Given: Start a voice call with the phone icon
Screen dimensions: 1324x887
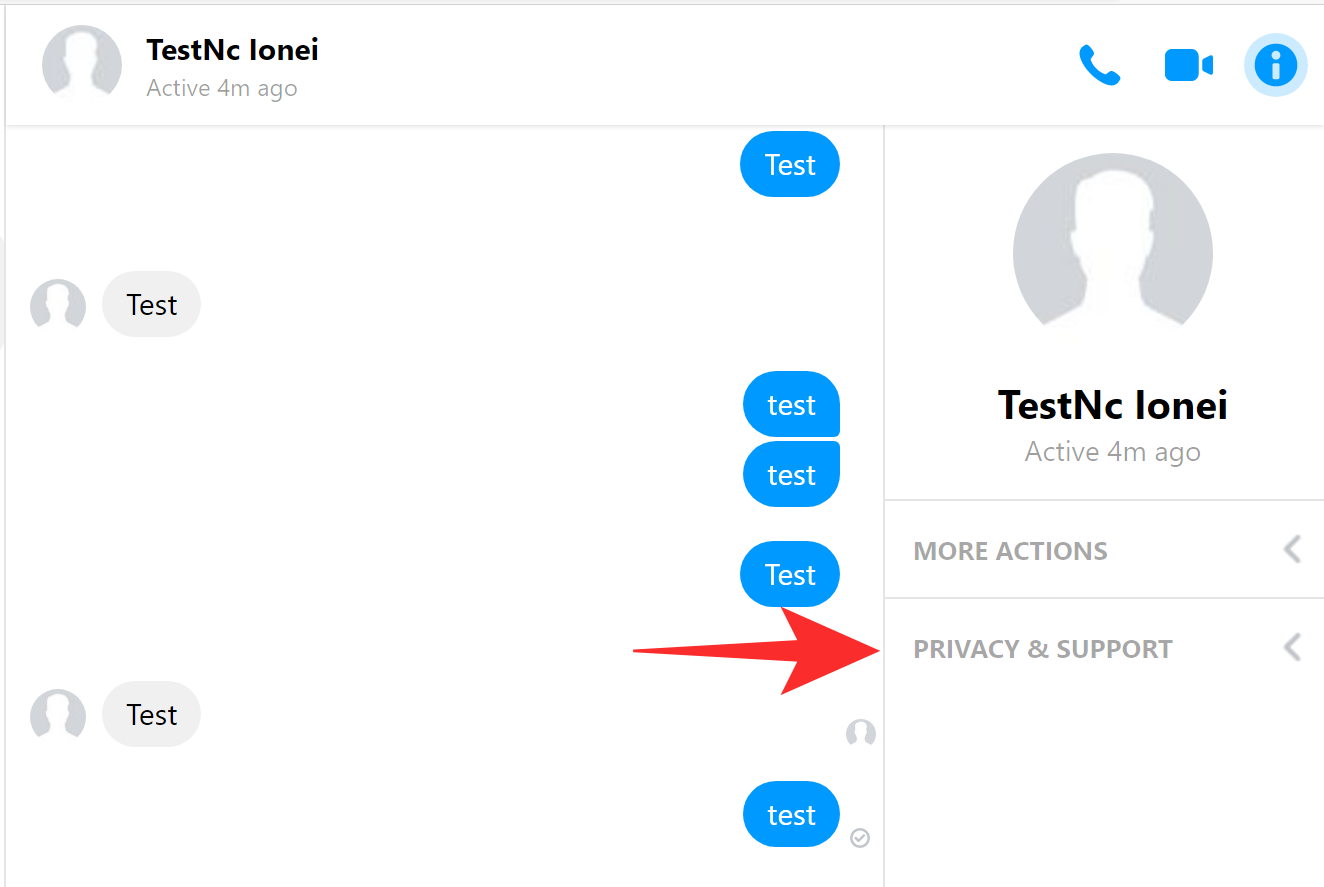Looking at the screenshot, I should (x=1099, y=66).
